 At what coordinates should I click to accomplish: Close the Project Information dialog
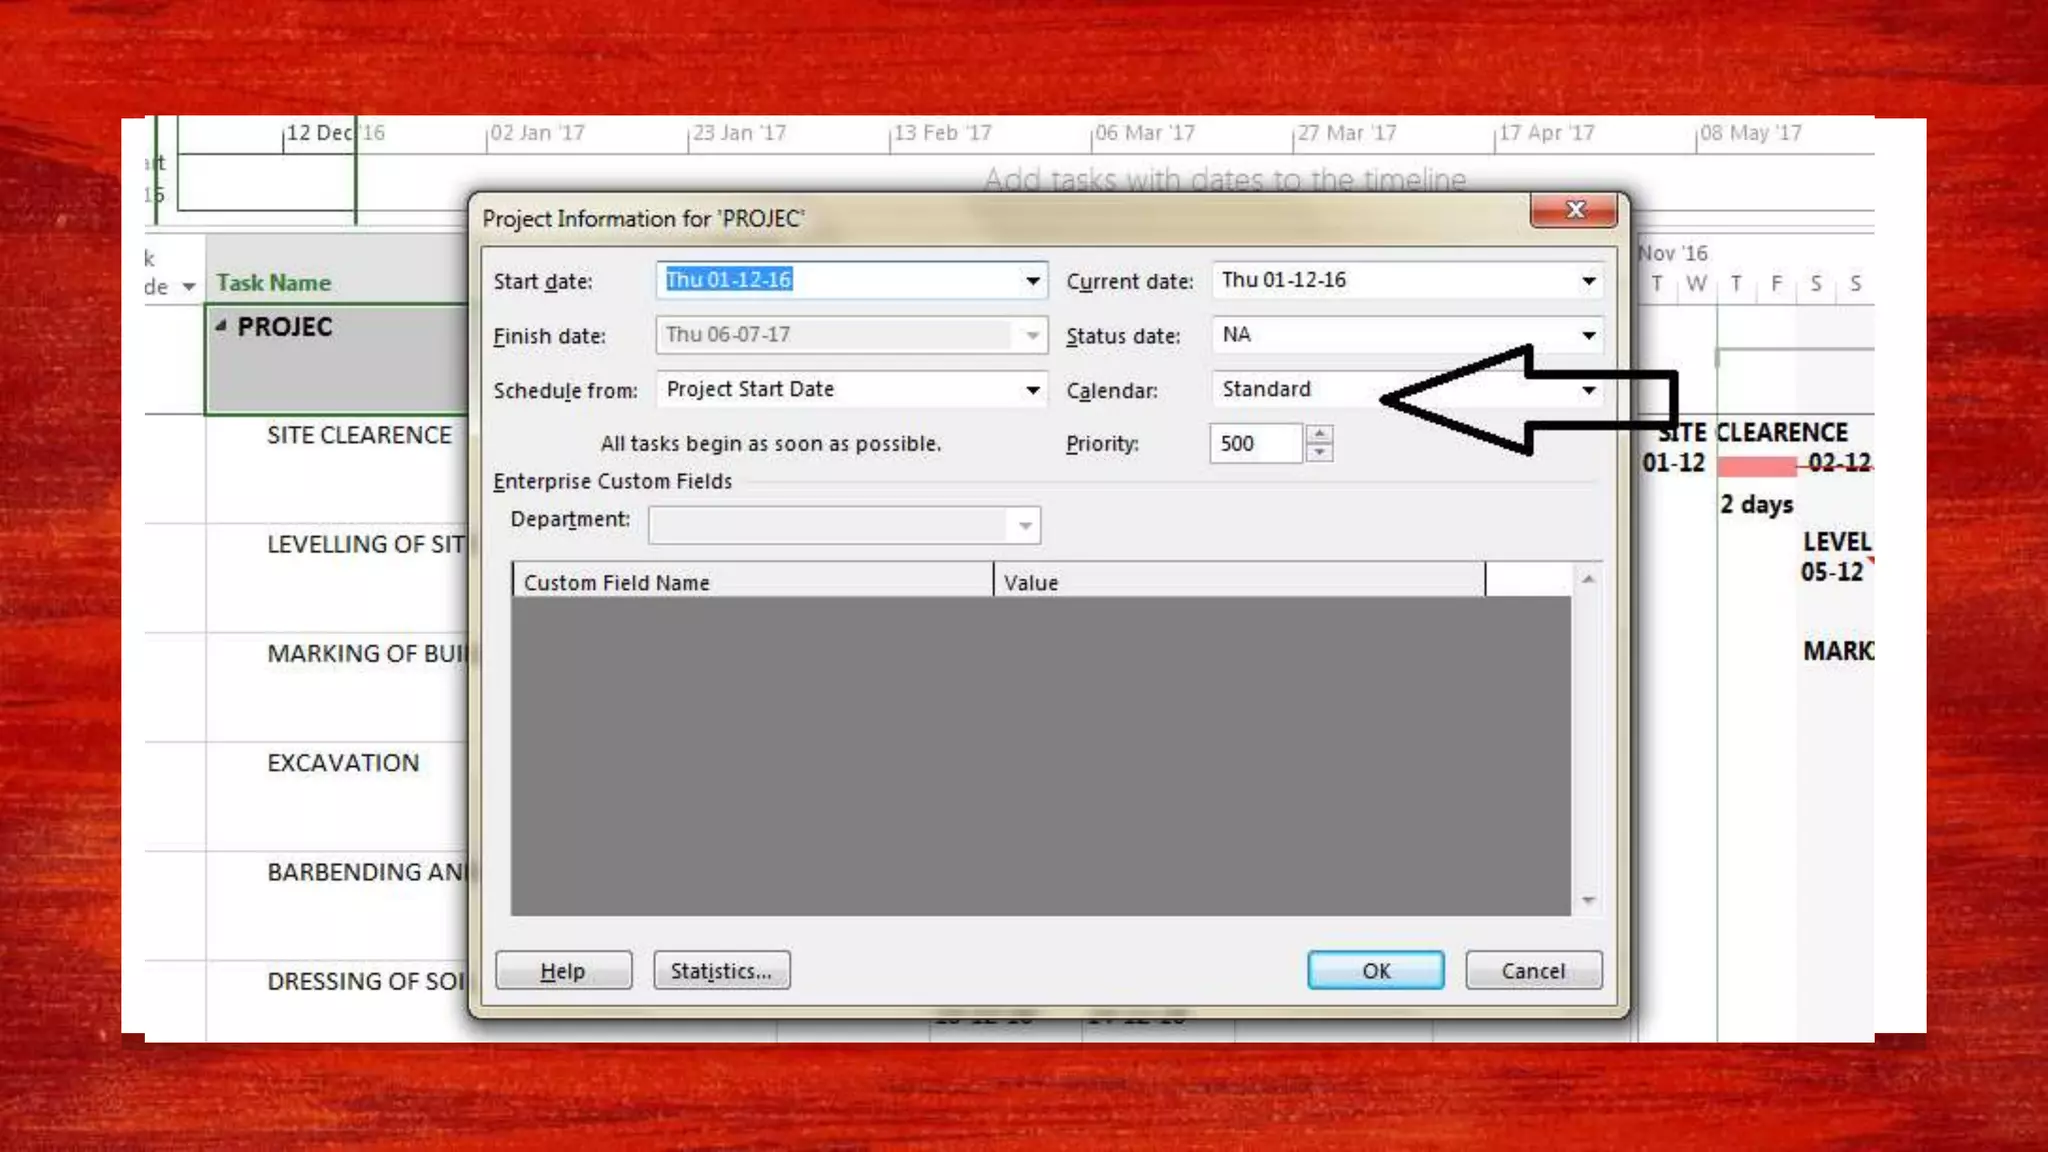point(1574,210)
